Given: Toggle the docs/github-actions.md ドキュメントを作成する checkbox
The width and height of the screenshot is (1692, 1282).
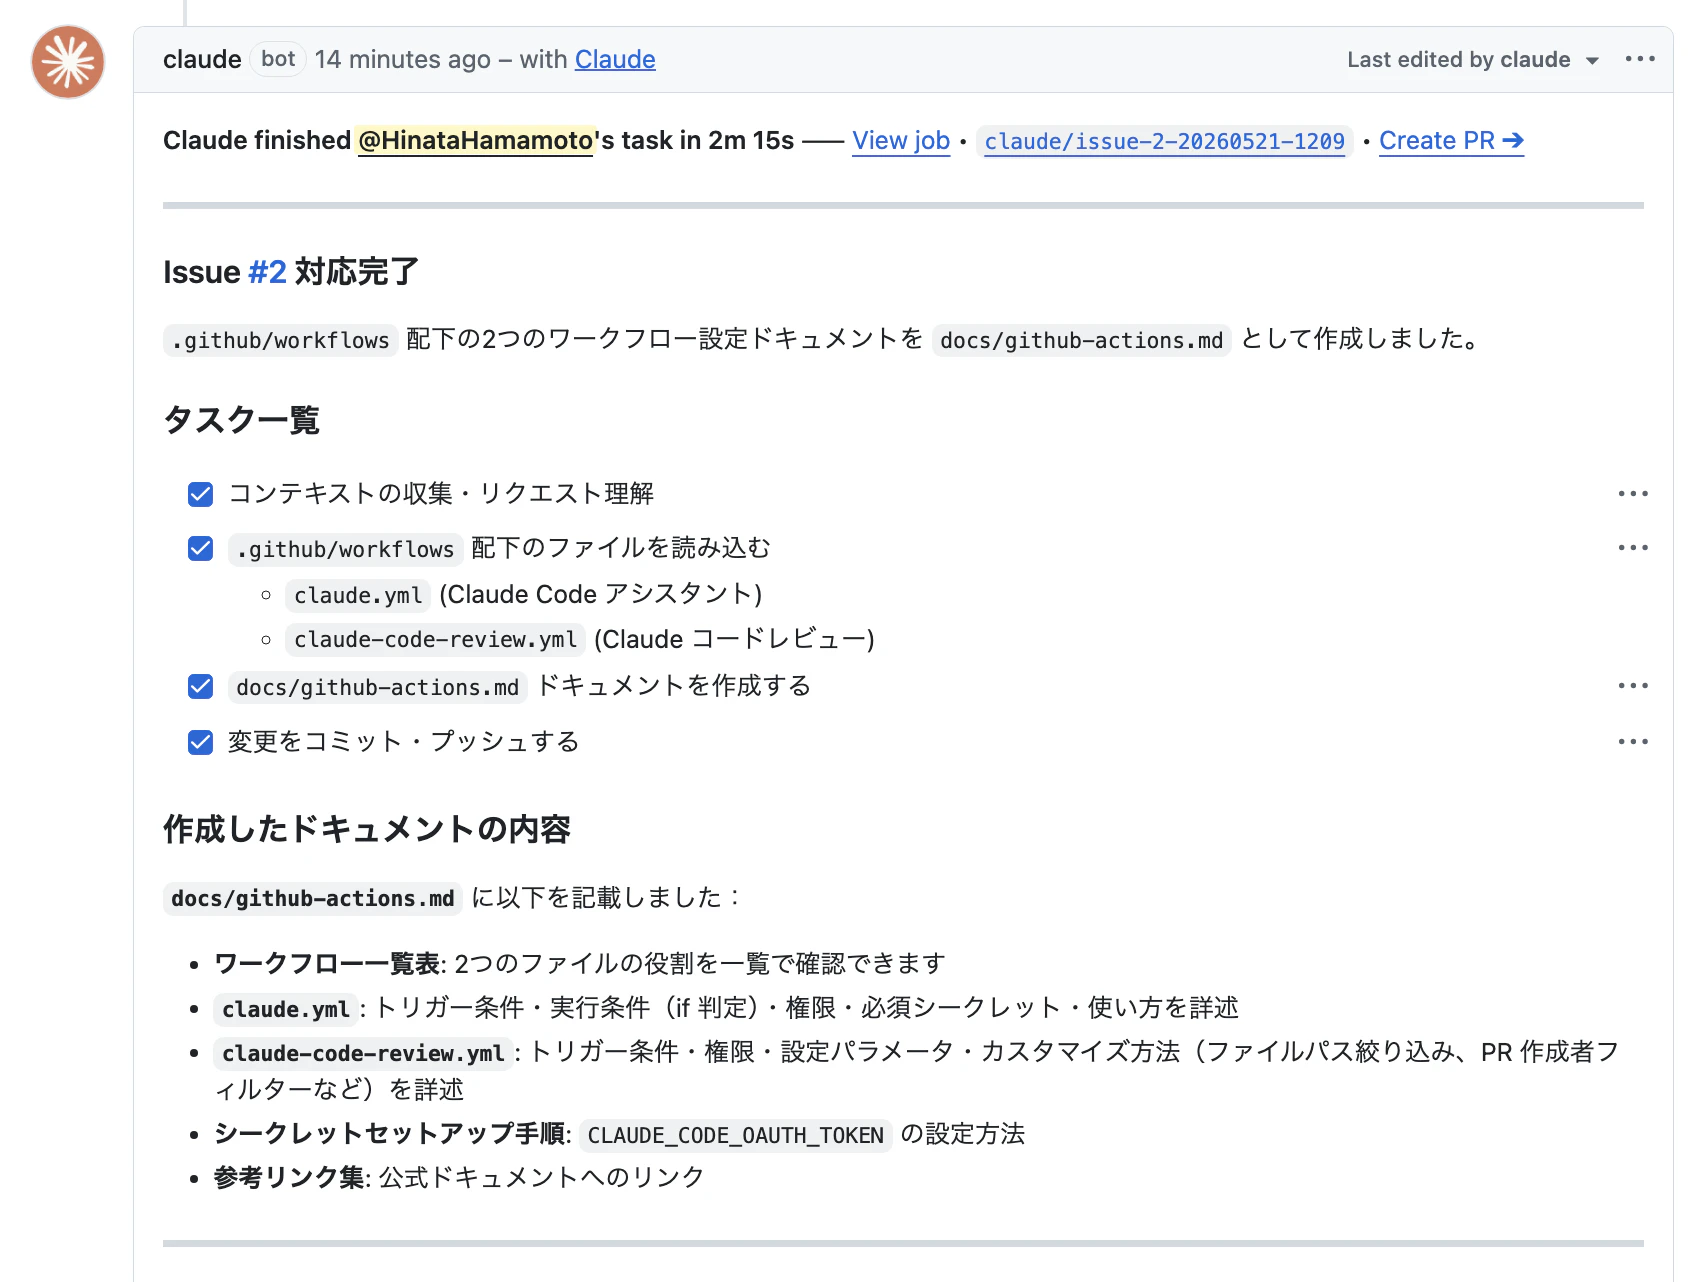Looking at the screenshot, I should point(201,686).
